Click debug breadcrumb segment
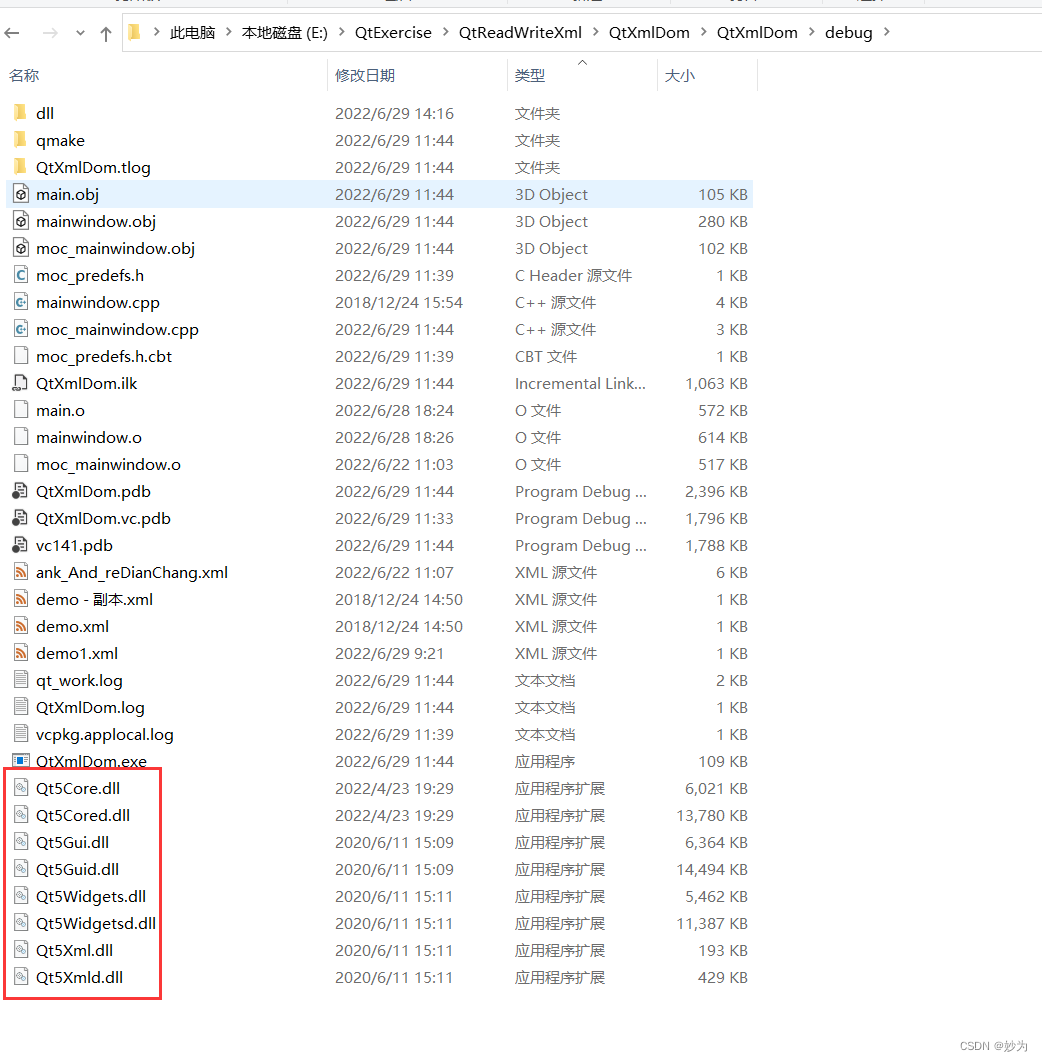Viewport: 1042px width, 1061px height. coord(848,32)
